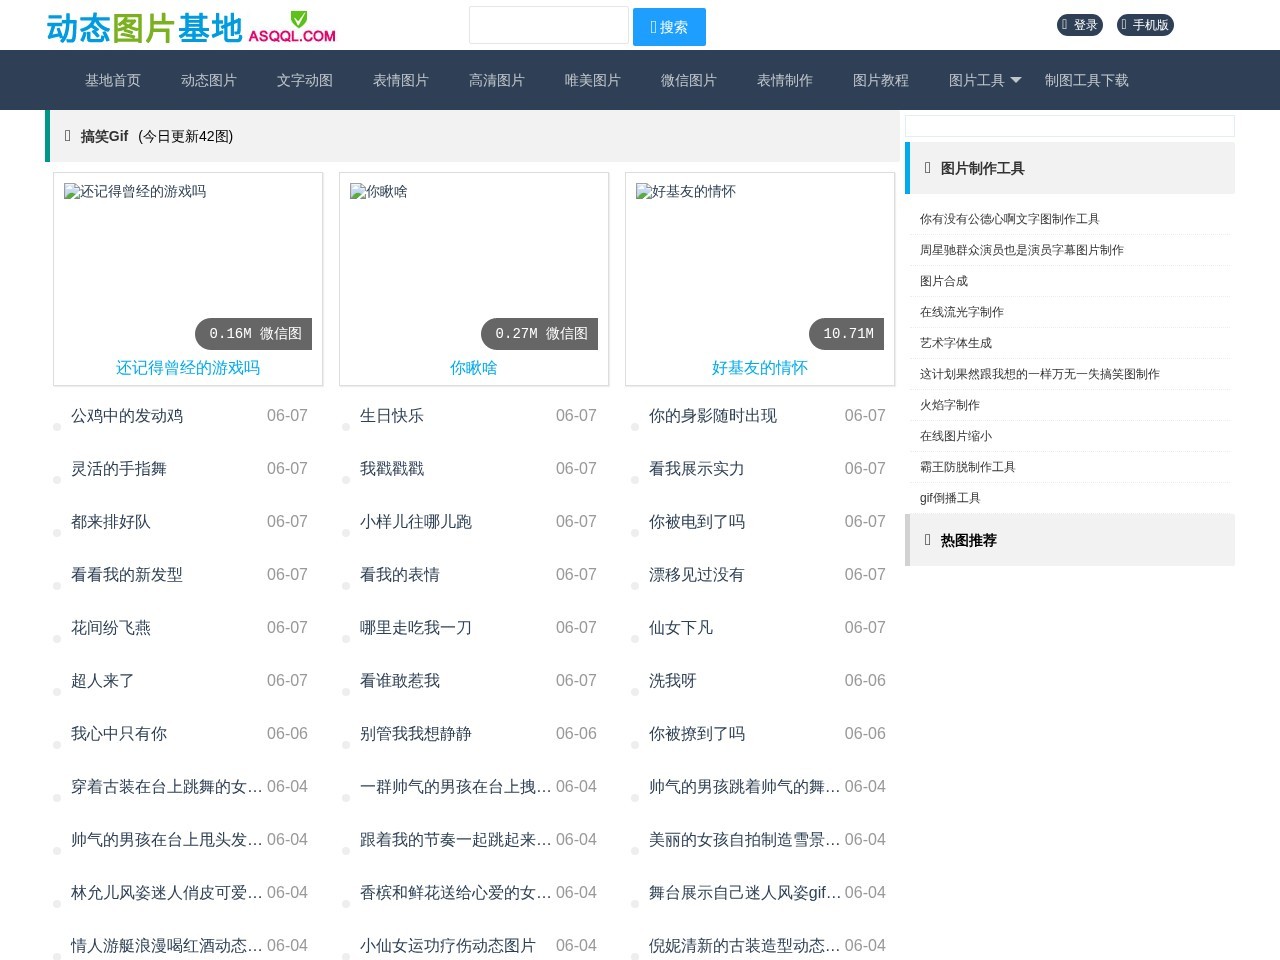Image resolution: width=1280 pixels, height=960 pixels.
Task: Click the person icon on the 登录 button
Action: pyautogui.click(x=1063, y=25)
